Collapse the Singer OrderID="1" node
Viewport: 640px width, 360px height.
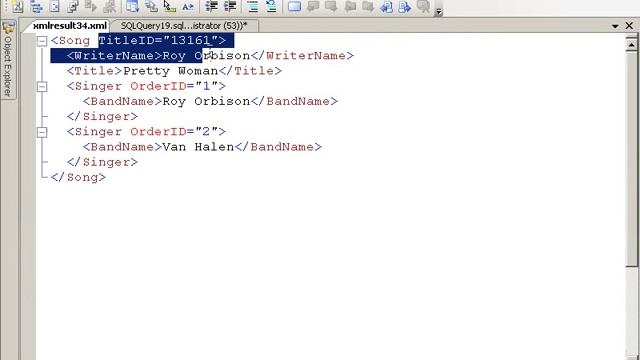point(42,86)
